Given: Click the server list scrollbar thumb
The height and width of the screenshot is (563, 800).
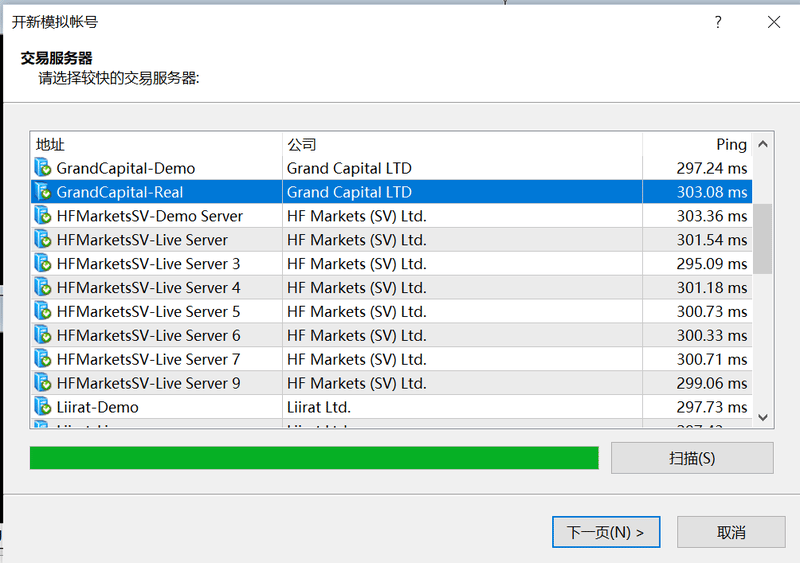Looking at the screenshot, I should [x=763, y=238].
